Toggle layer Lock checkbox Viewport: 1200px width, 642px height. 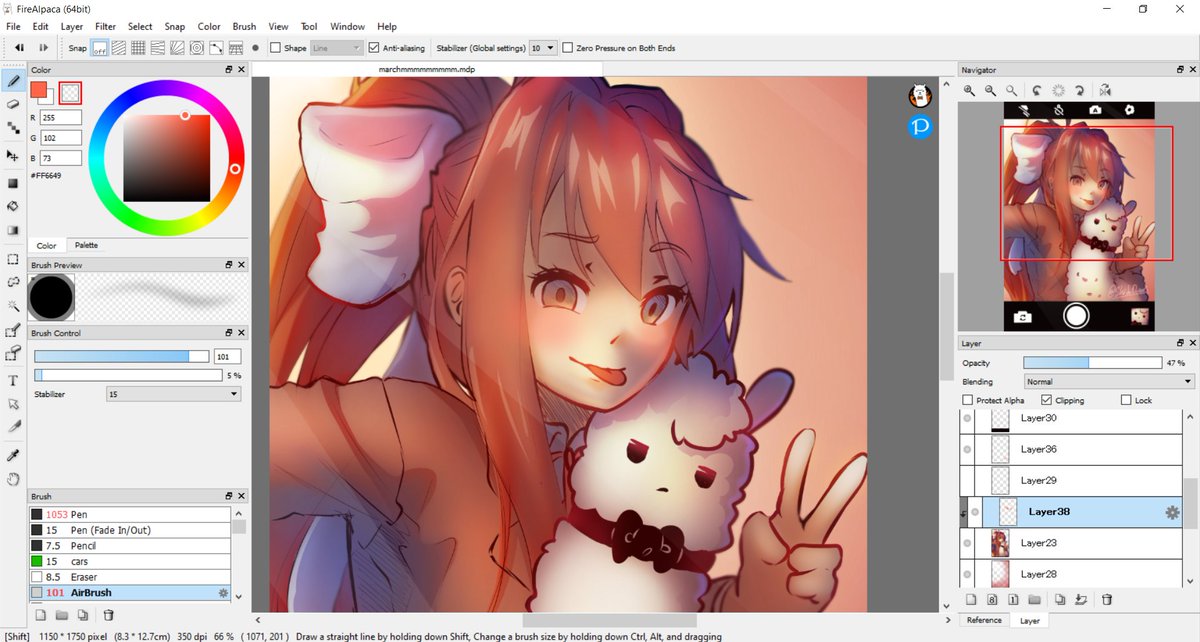[1127, 400]
